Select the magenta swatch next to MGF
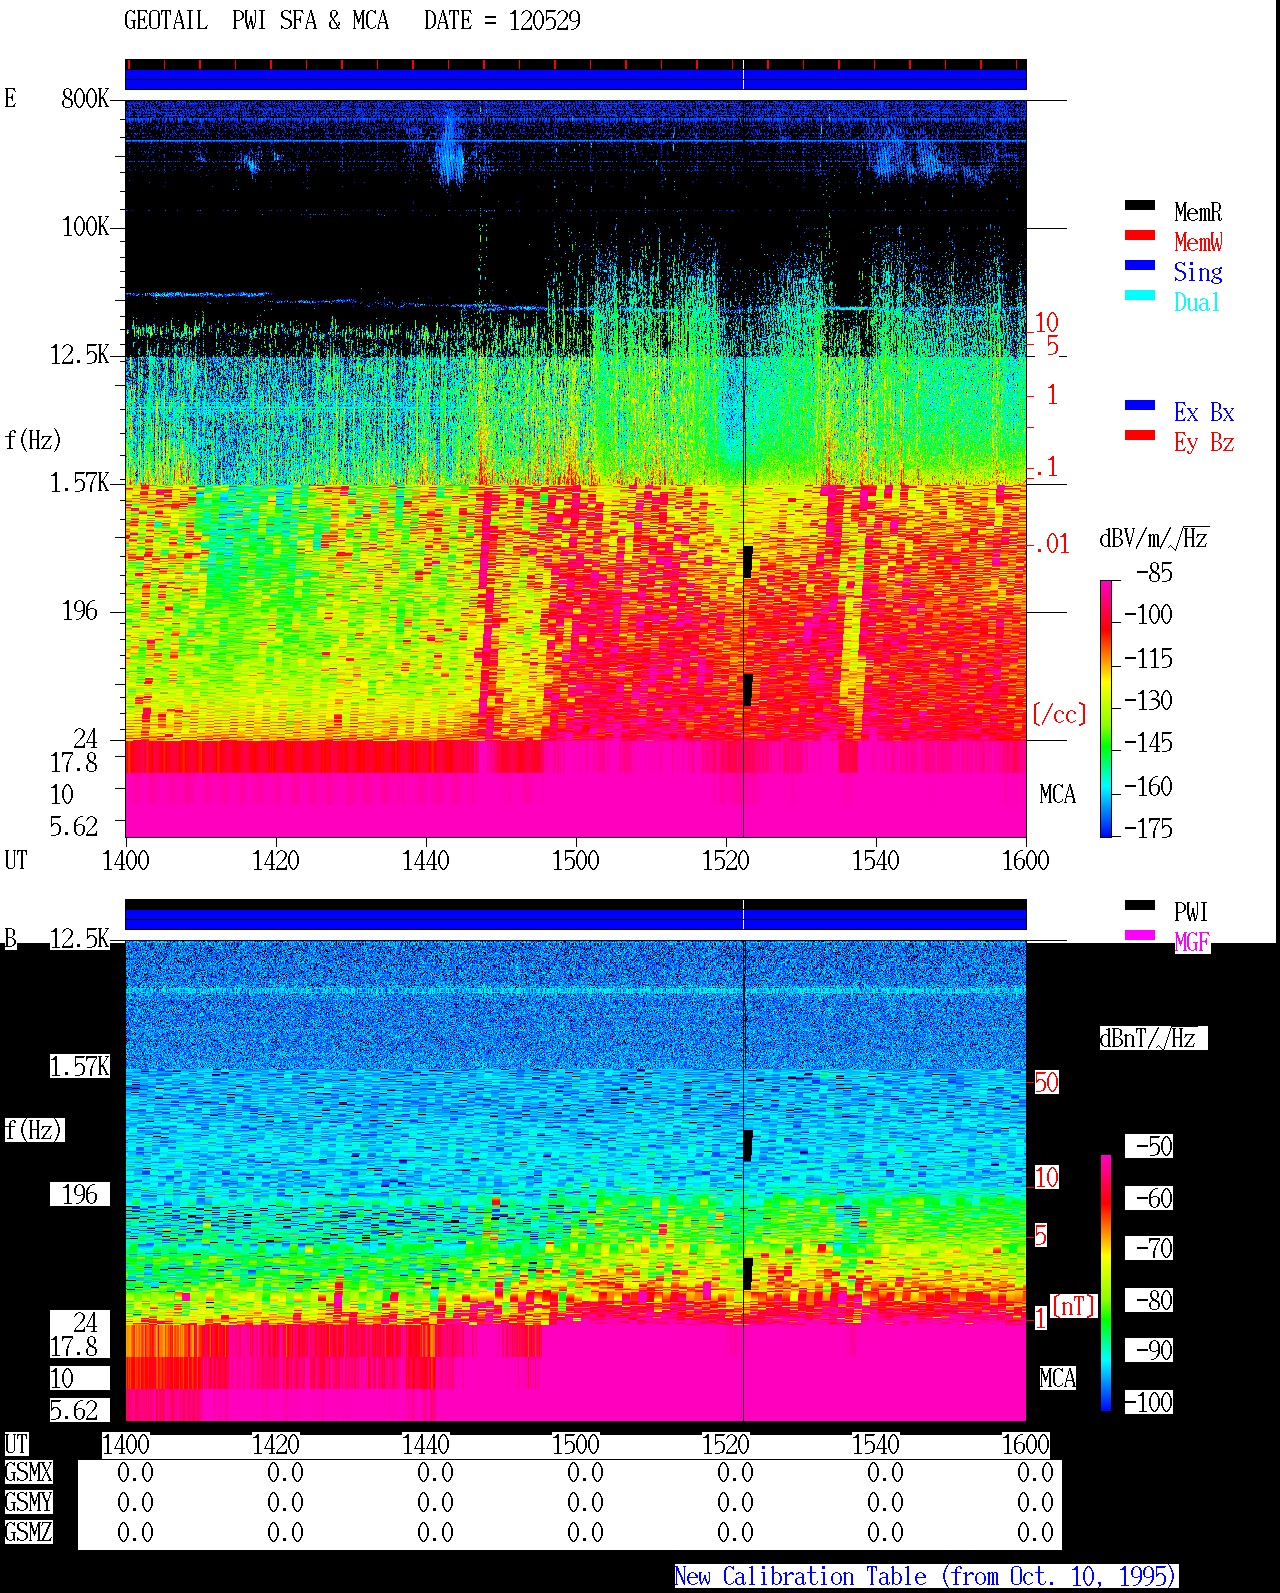 (x=1140, y=936)
